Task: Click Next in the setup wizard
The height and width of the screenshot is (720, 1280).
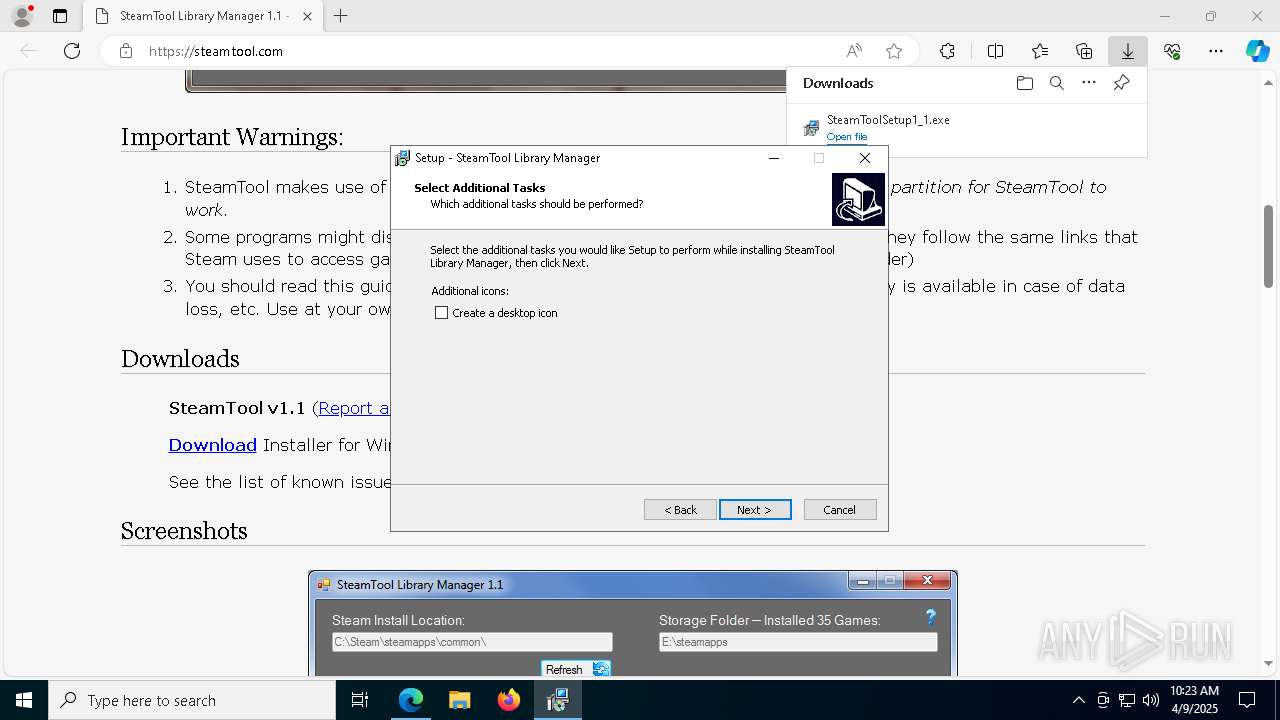Action: [755, 510]
